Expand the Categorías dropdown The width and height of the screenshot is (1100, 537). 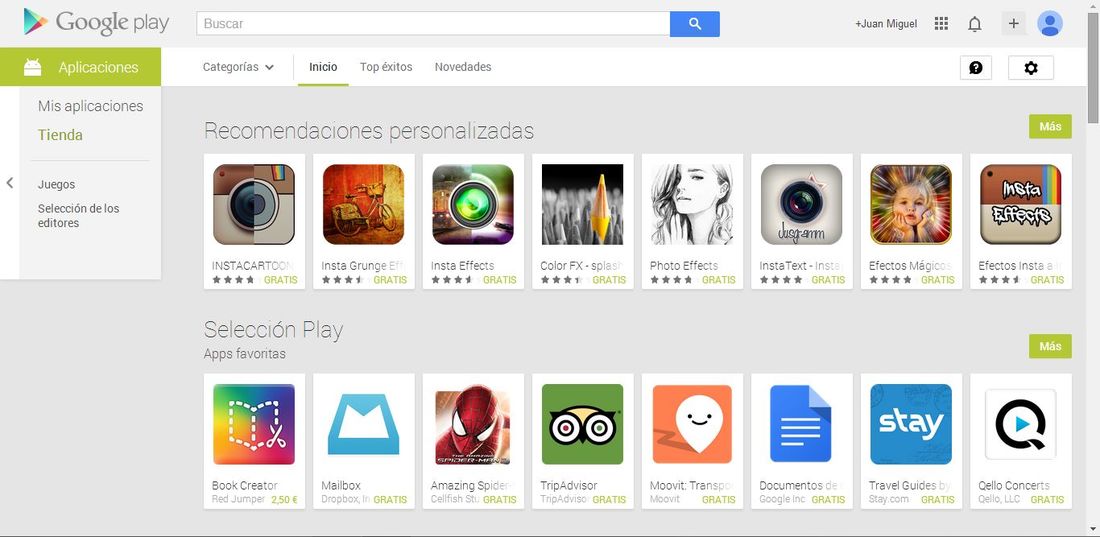[238, 67]
